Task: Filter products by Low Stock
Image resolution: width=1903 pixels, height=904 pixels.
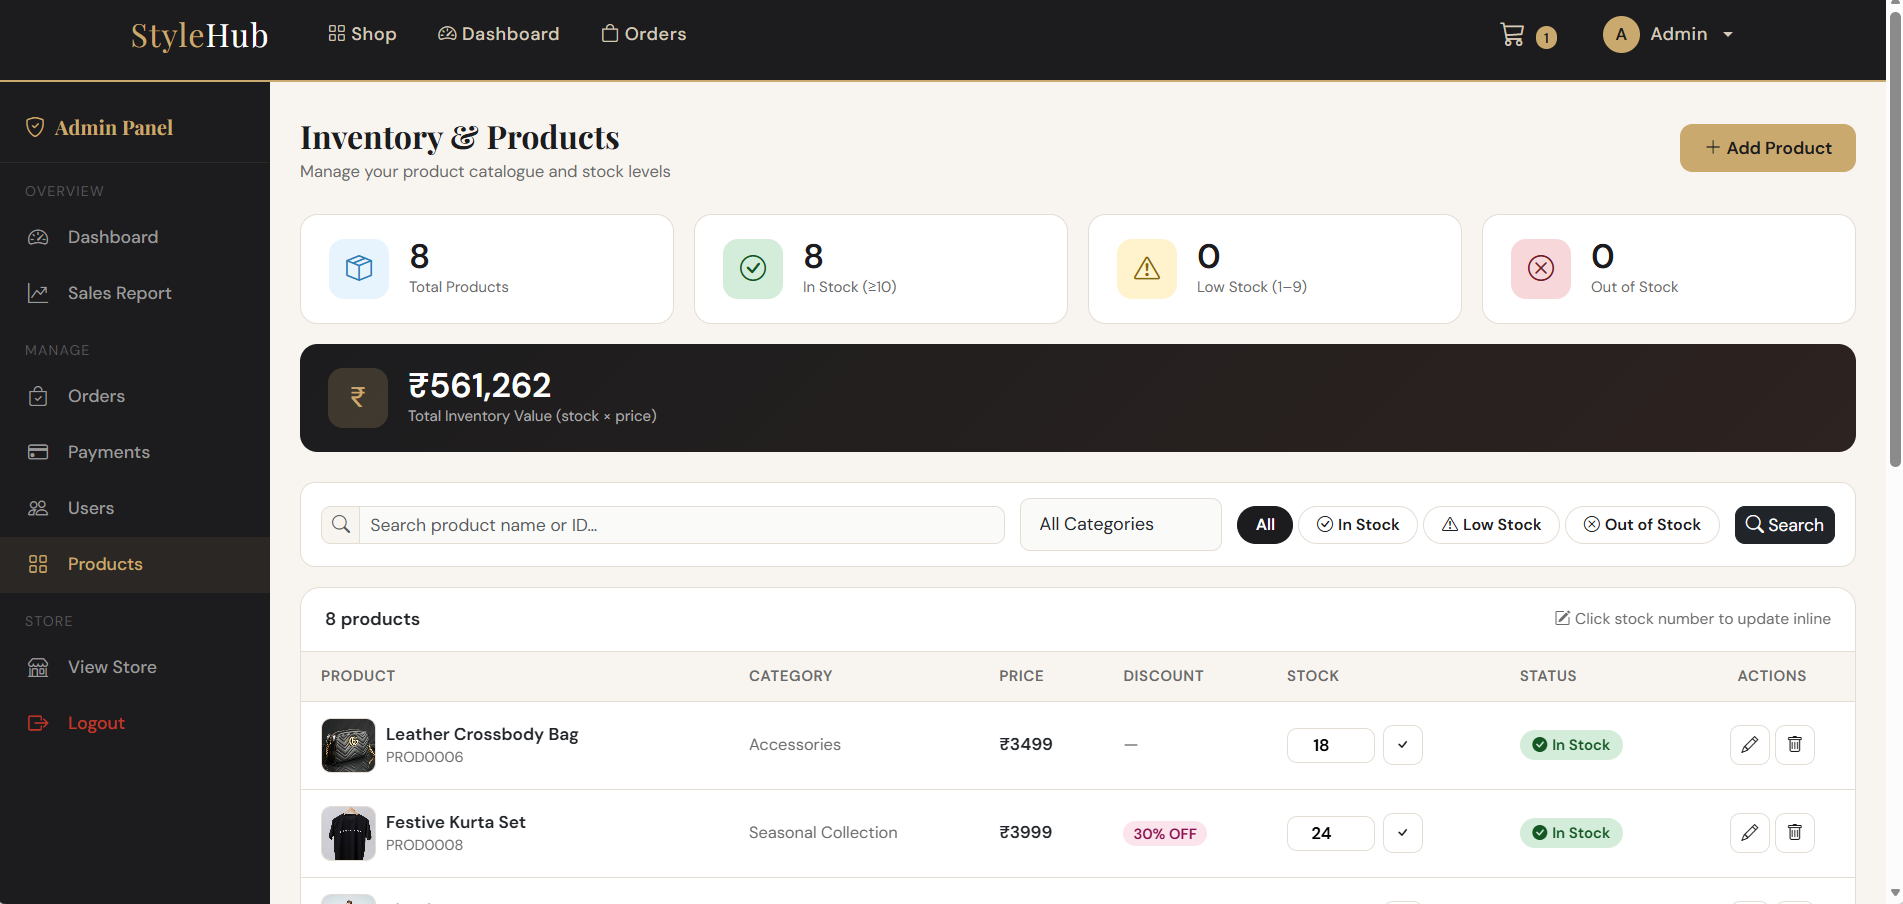Action: [x=1491, y=524]
